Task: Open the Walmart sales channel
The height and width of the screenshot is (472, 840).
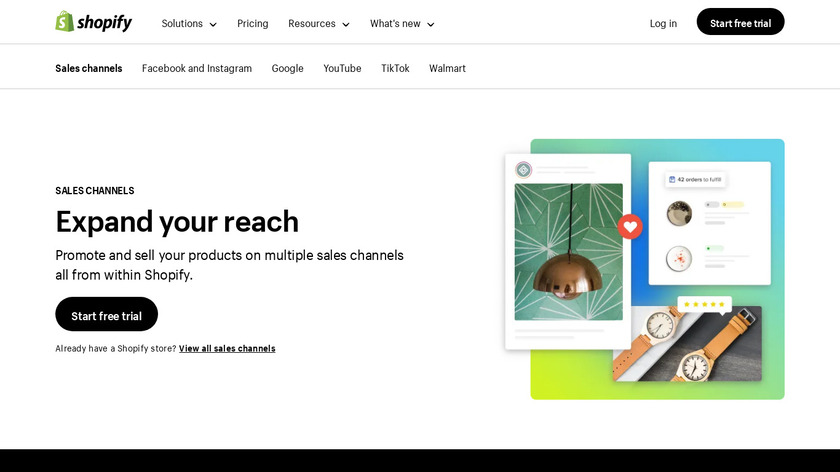Action: pos(447,69)
